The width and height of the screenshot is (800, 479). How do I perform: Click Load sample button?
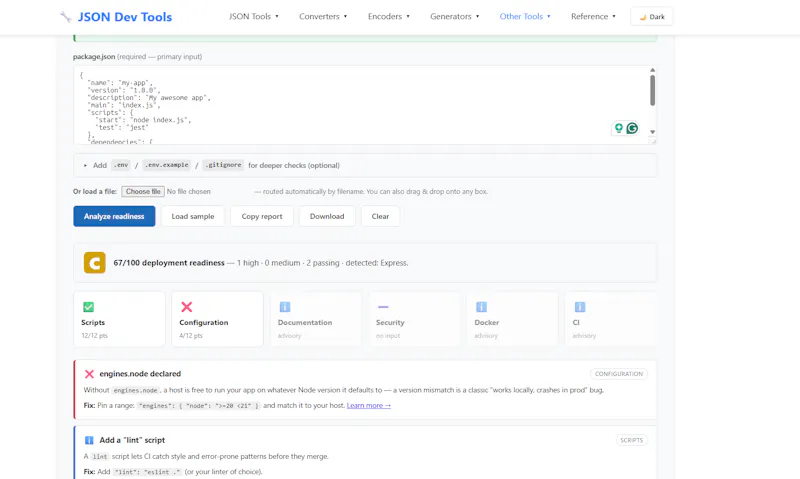click(193, 216)
